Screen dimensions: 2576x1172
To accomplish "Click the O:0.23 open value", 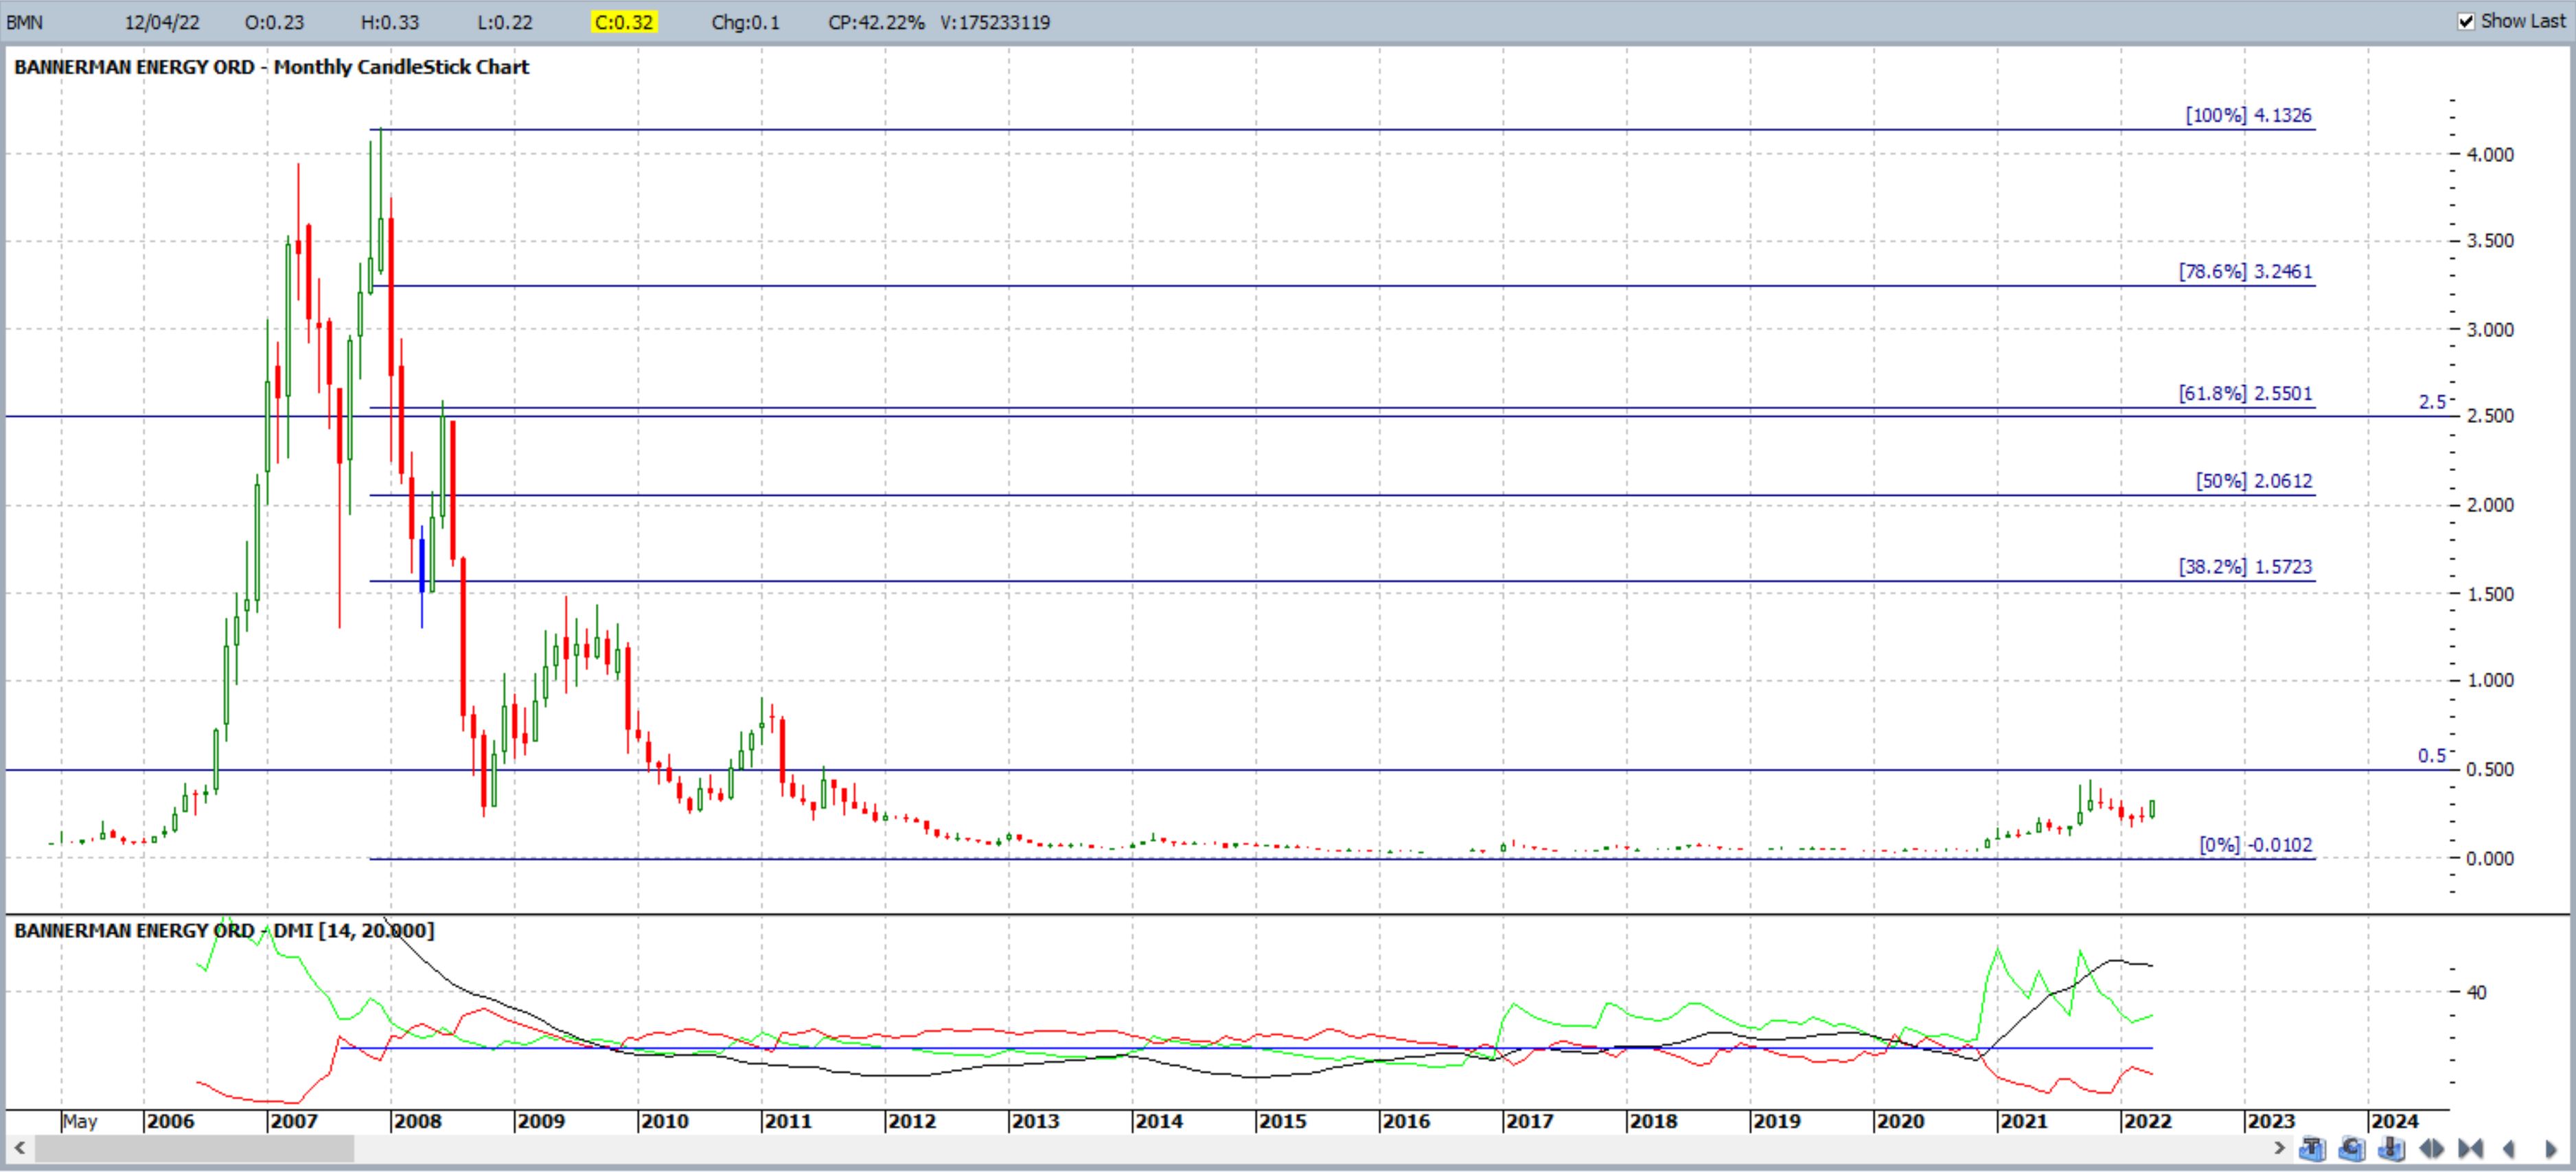I will coord(274,22).
